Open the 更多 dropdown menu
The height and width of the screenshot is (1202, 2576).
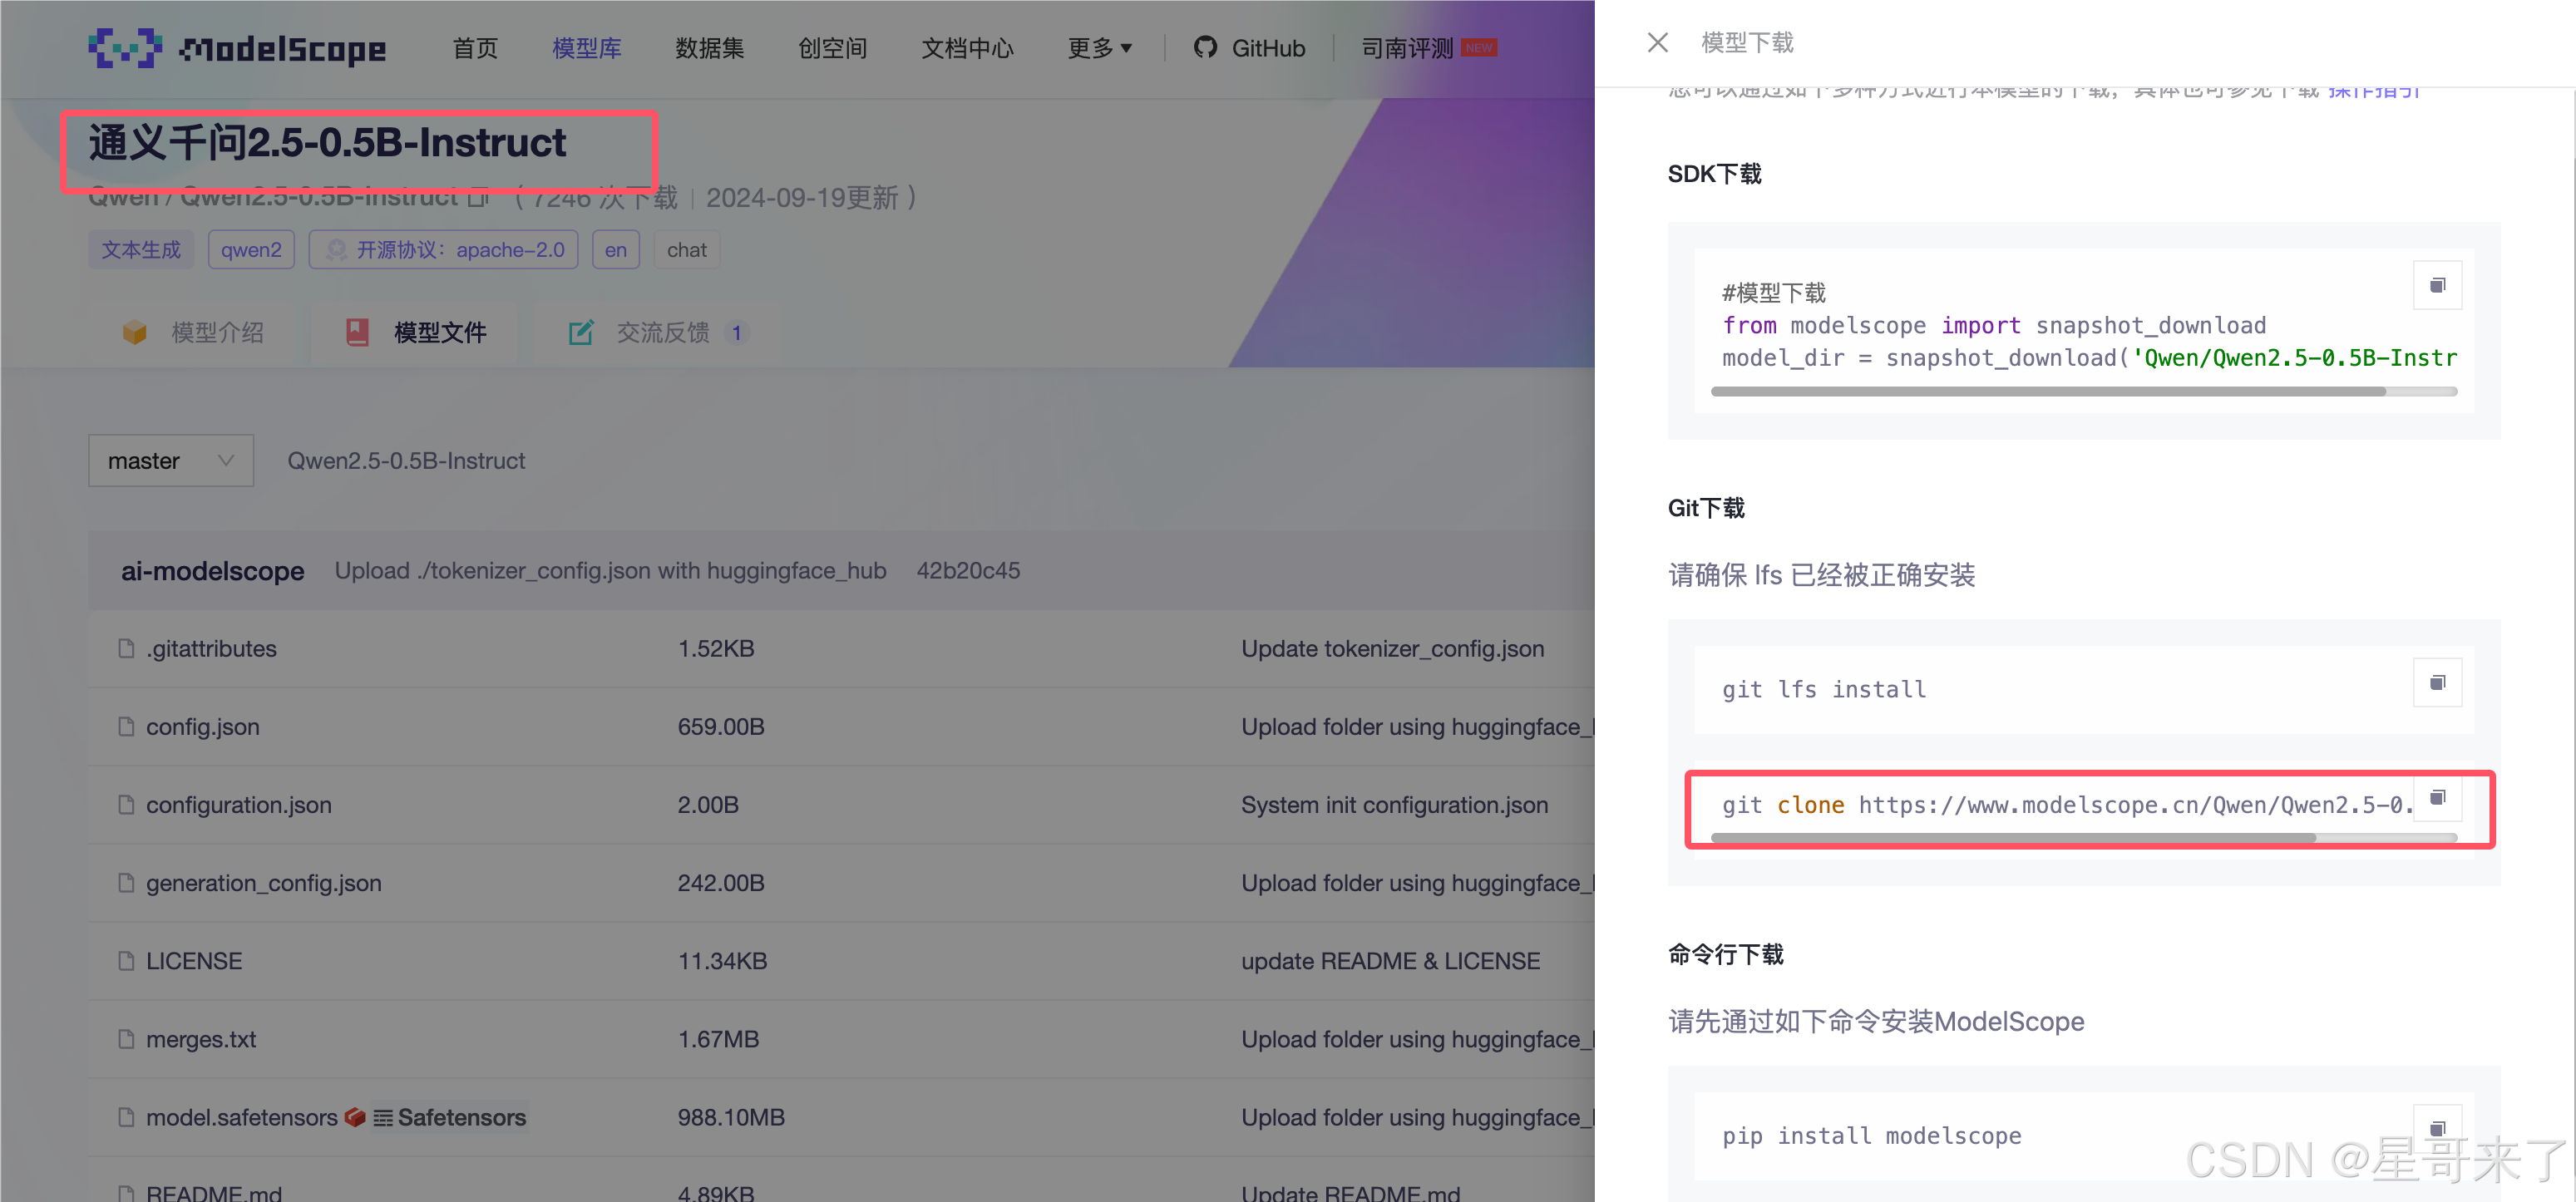pyautogui.click(x=1099, y=48)
